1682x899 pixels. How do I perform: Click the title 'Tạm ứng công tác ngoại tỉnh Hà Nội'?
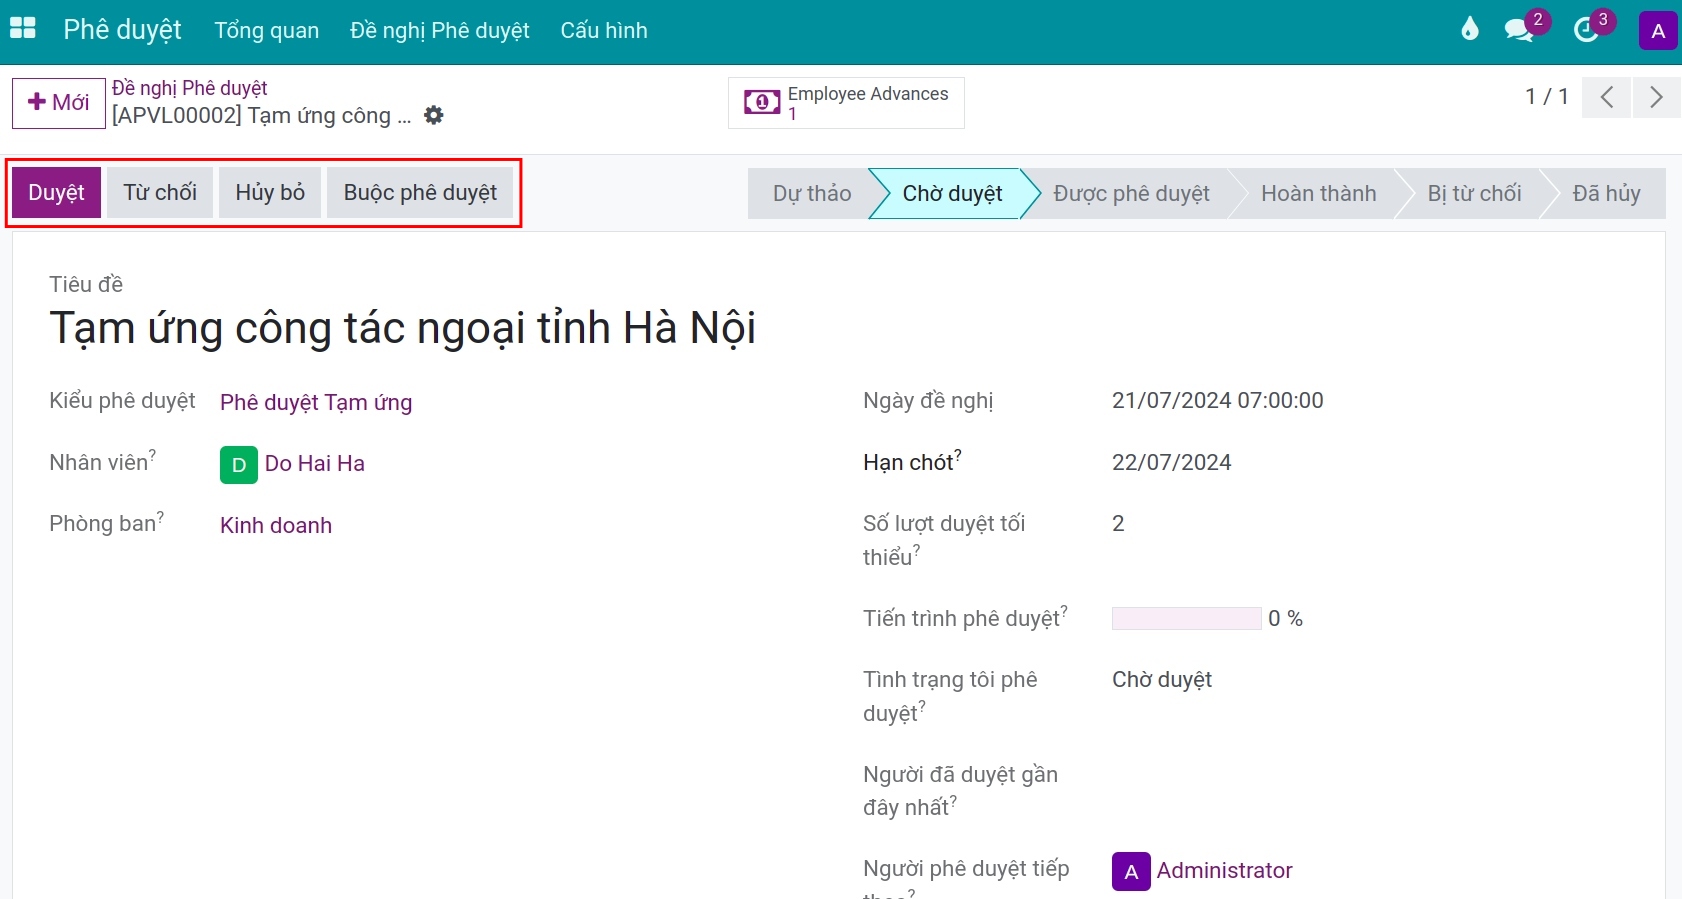click(403, 328)
